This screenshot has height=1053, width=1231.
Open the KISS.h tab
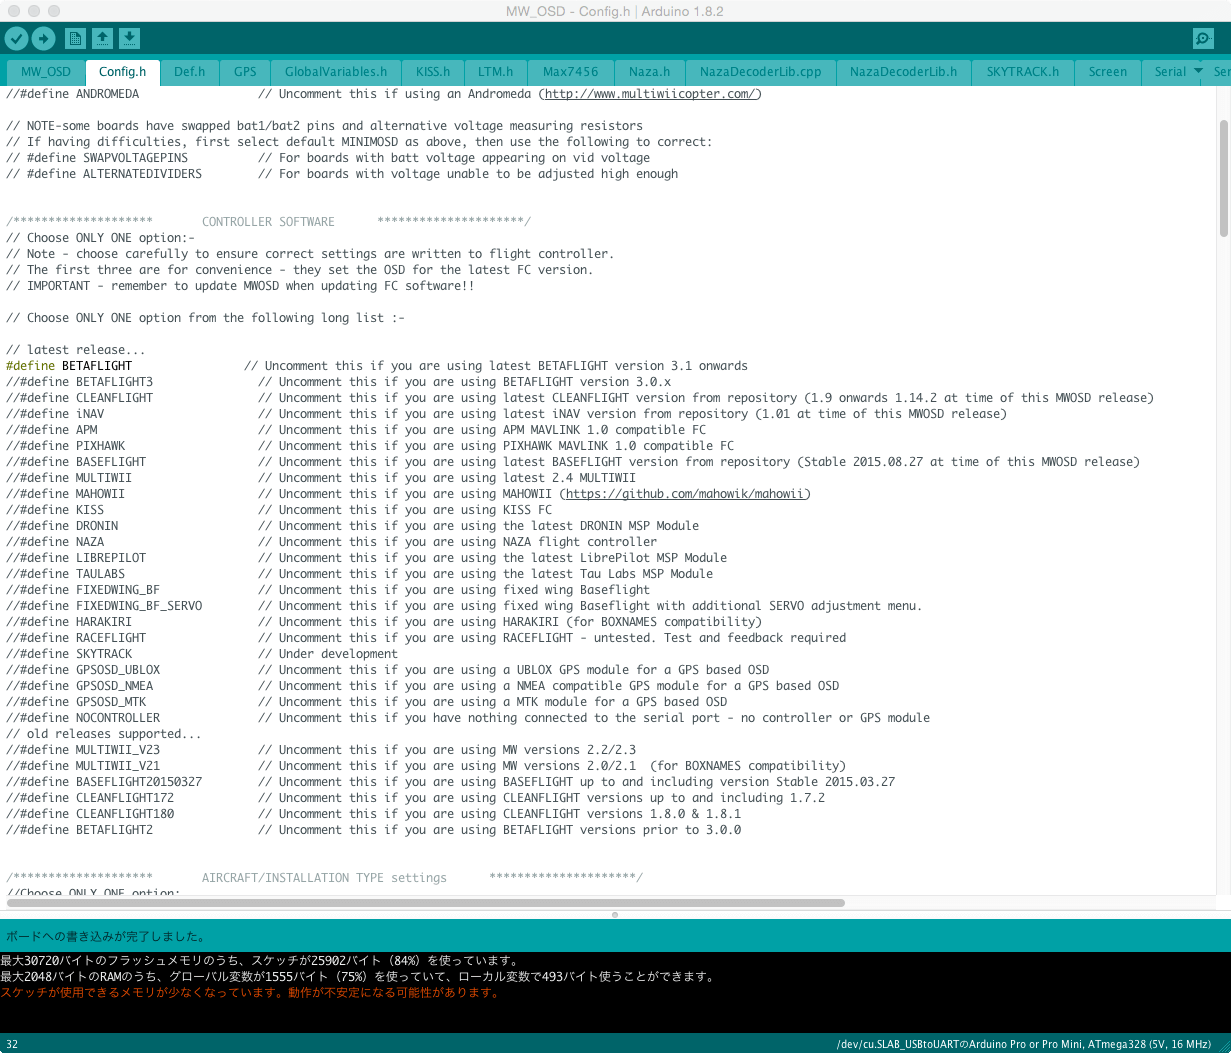(x=433, y=72)
